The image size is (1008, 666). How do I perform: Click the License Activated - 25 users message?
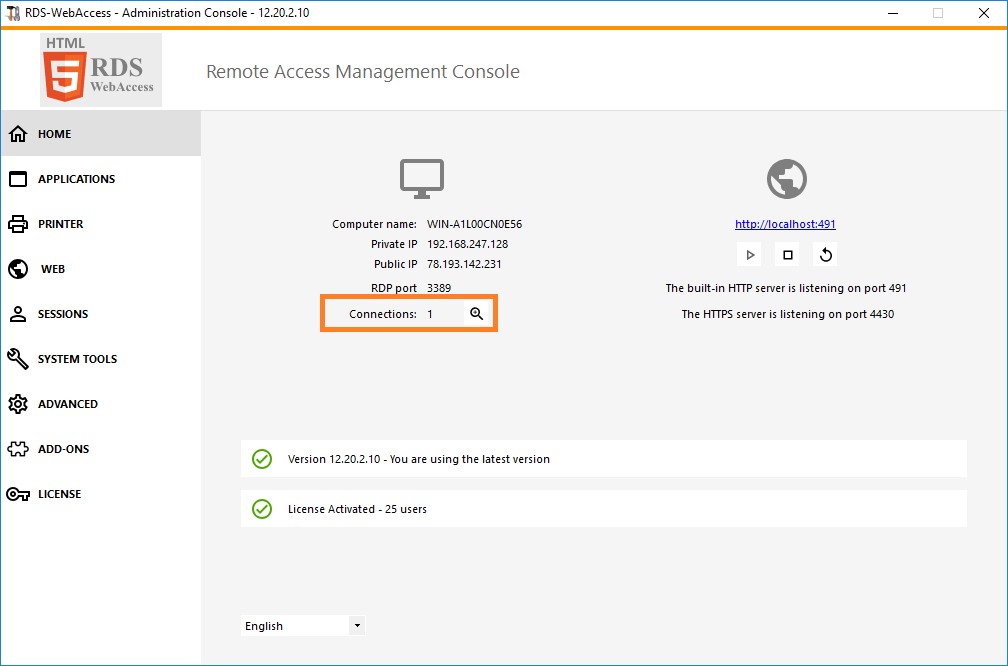[357, 509]
